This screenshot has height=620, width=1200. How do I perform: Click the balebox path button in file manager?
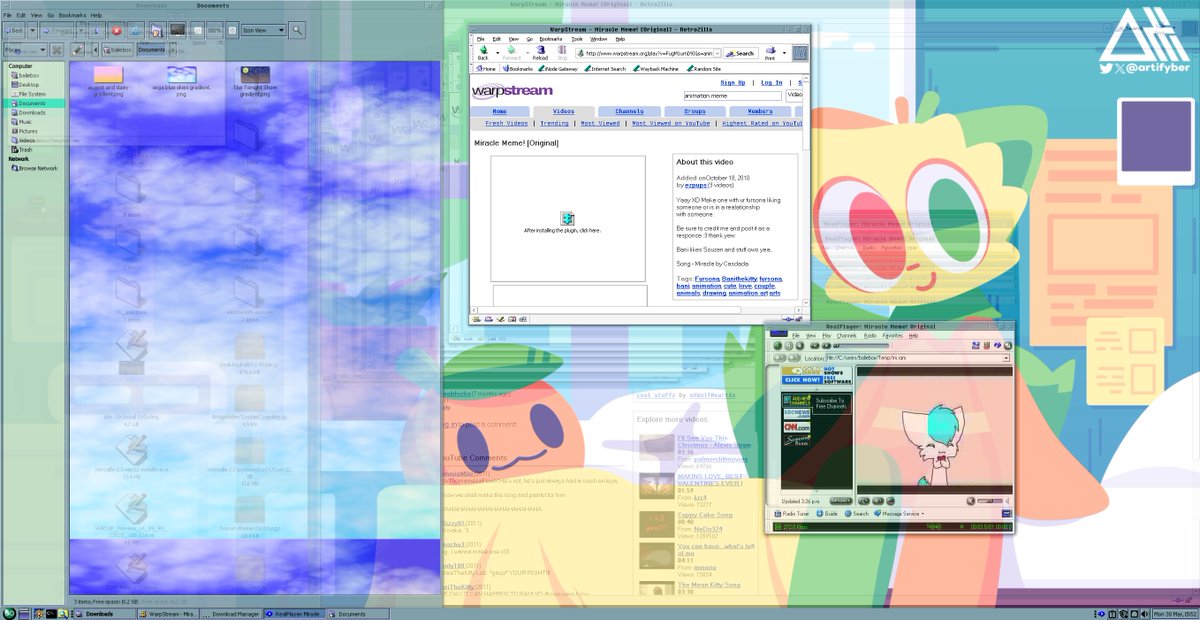click(x=117, y=50)
